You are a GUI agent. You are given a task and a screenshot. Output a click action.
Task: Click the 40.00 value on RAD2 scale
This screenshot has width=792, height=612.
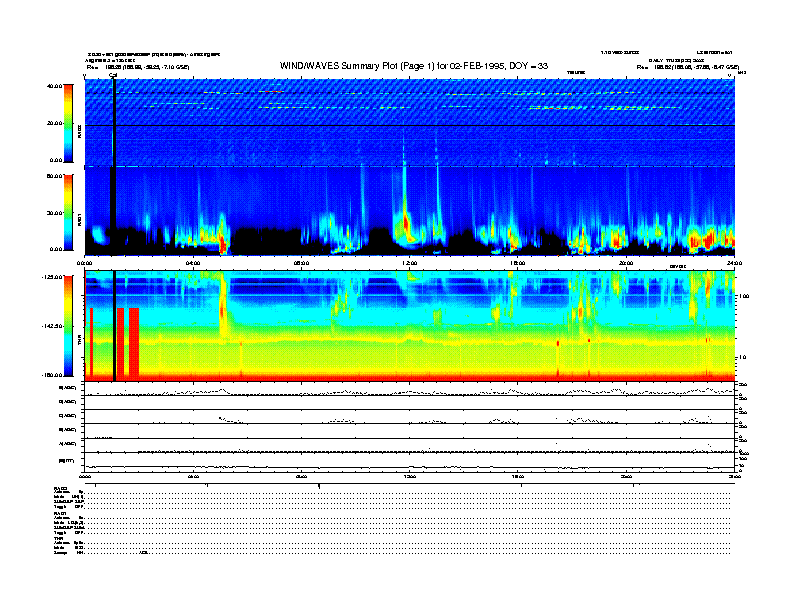tap(48, 86)
